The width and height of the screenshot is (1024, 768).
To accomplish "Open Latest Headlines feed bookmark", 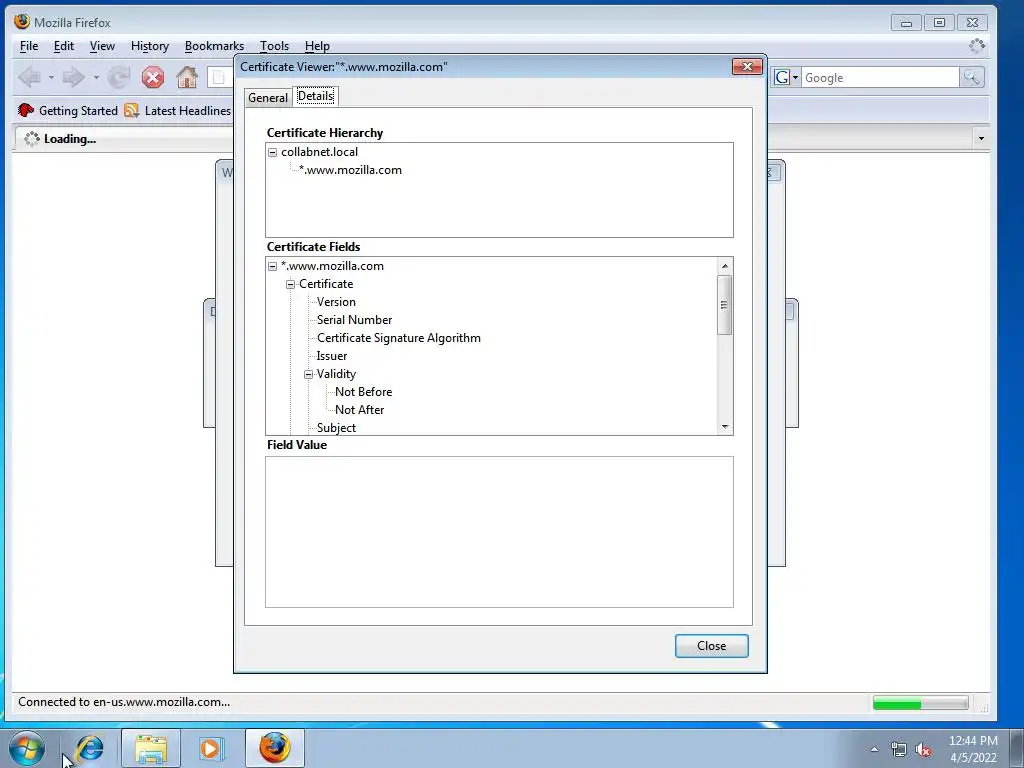I will point(178,110).
